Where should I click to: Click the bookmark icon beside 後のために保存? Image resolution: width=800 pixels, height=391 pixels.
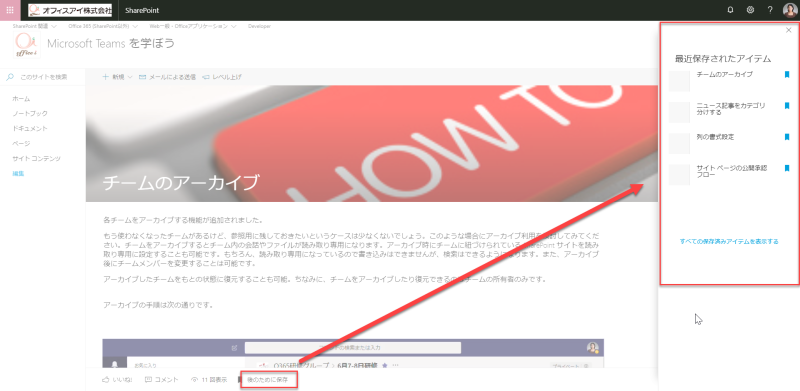pyautogui.click(x=240, y=380)
